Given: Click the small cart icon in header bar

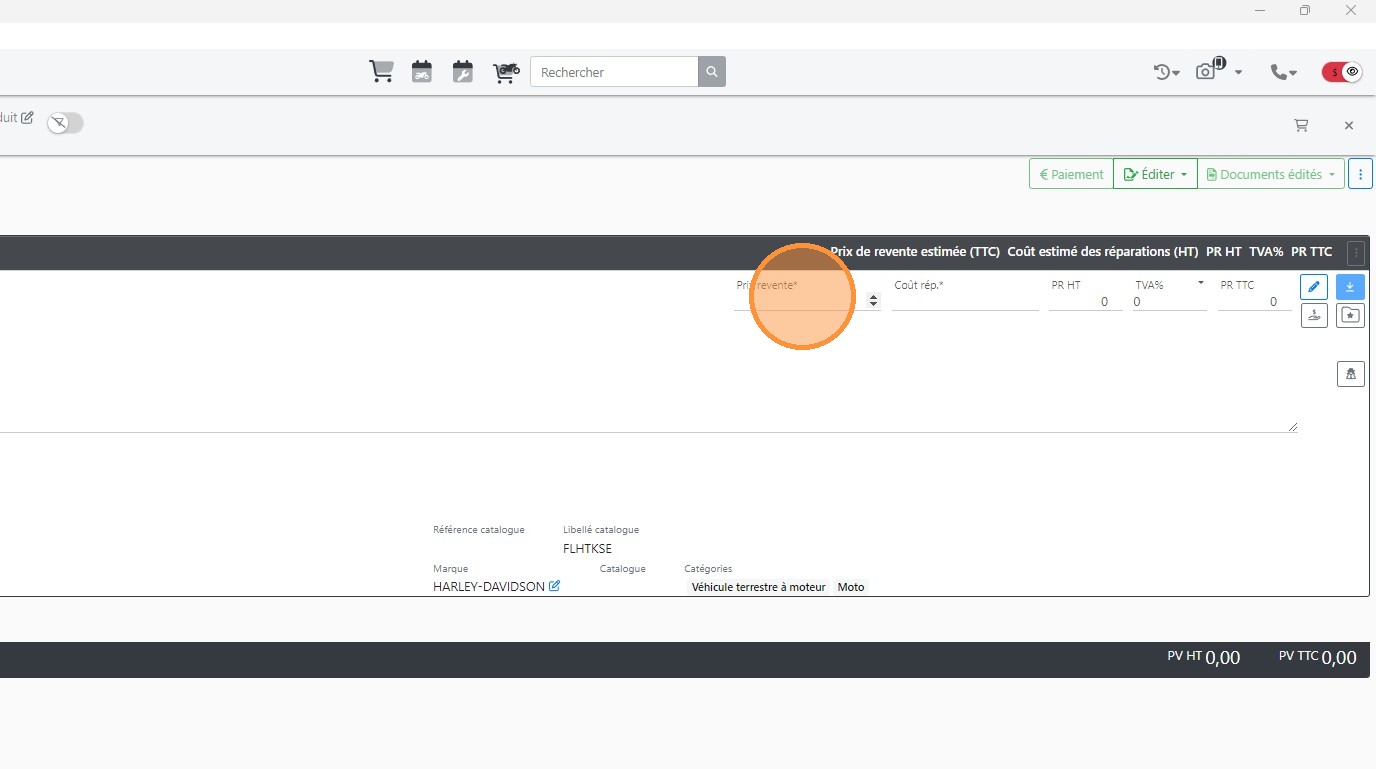Looking at the screenshot, I should [x=1301, y=125].
